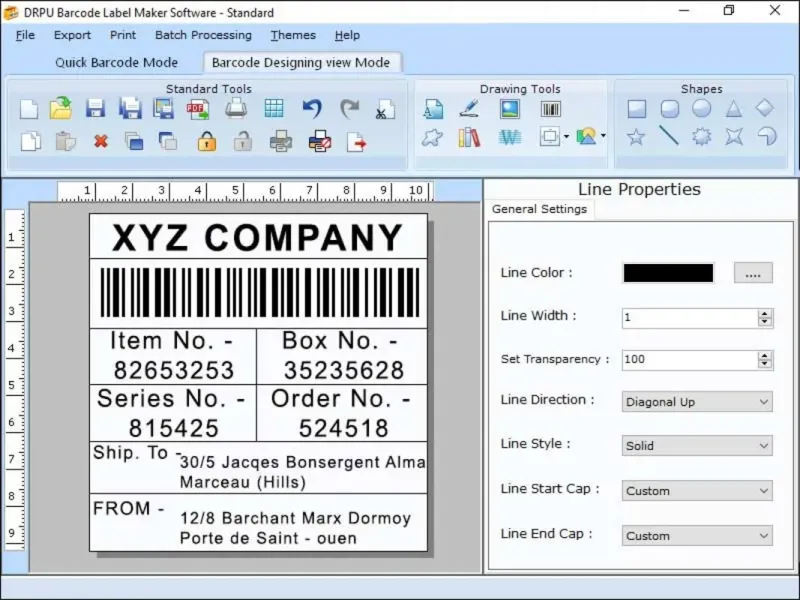Paste from clipboard icon
This screenshot has width=800, height=600.
click(65, 141)
